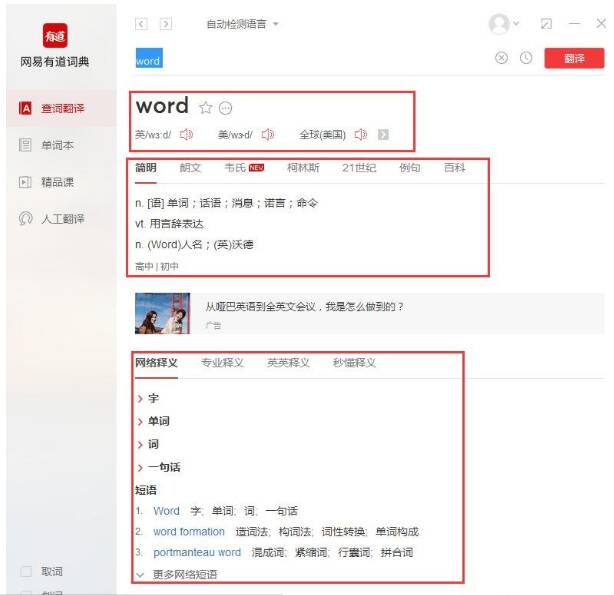Open the Word phrase link
The width and height of the screenshot is (614, 595).
tap(166, 511)
